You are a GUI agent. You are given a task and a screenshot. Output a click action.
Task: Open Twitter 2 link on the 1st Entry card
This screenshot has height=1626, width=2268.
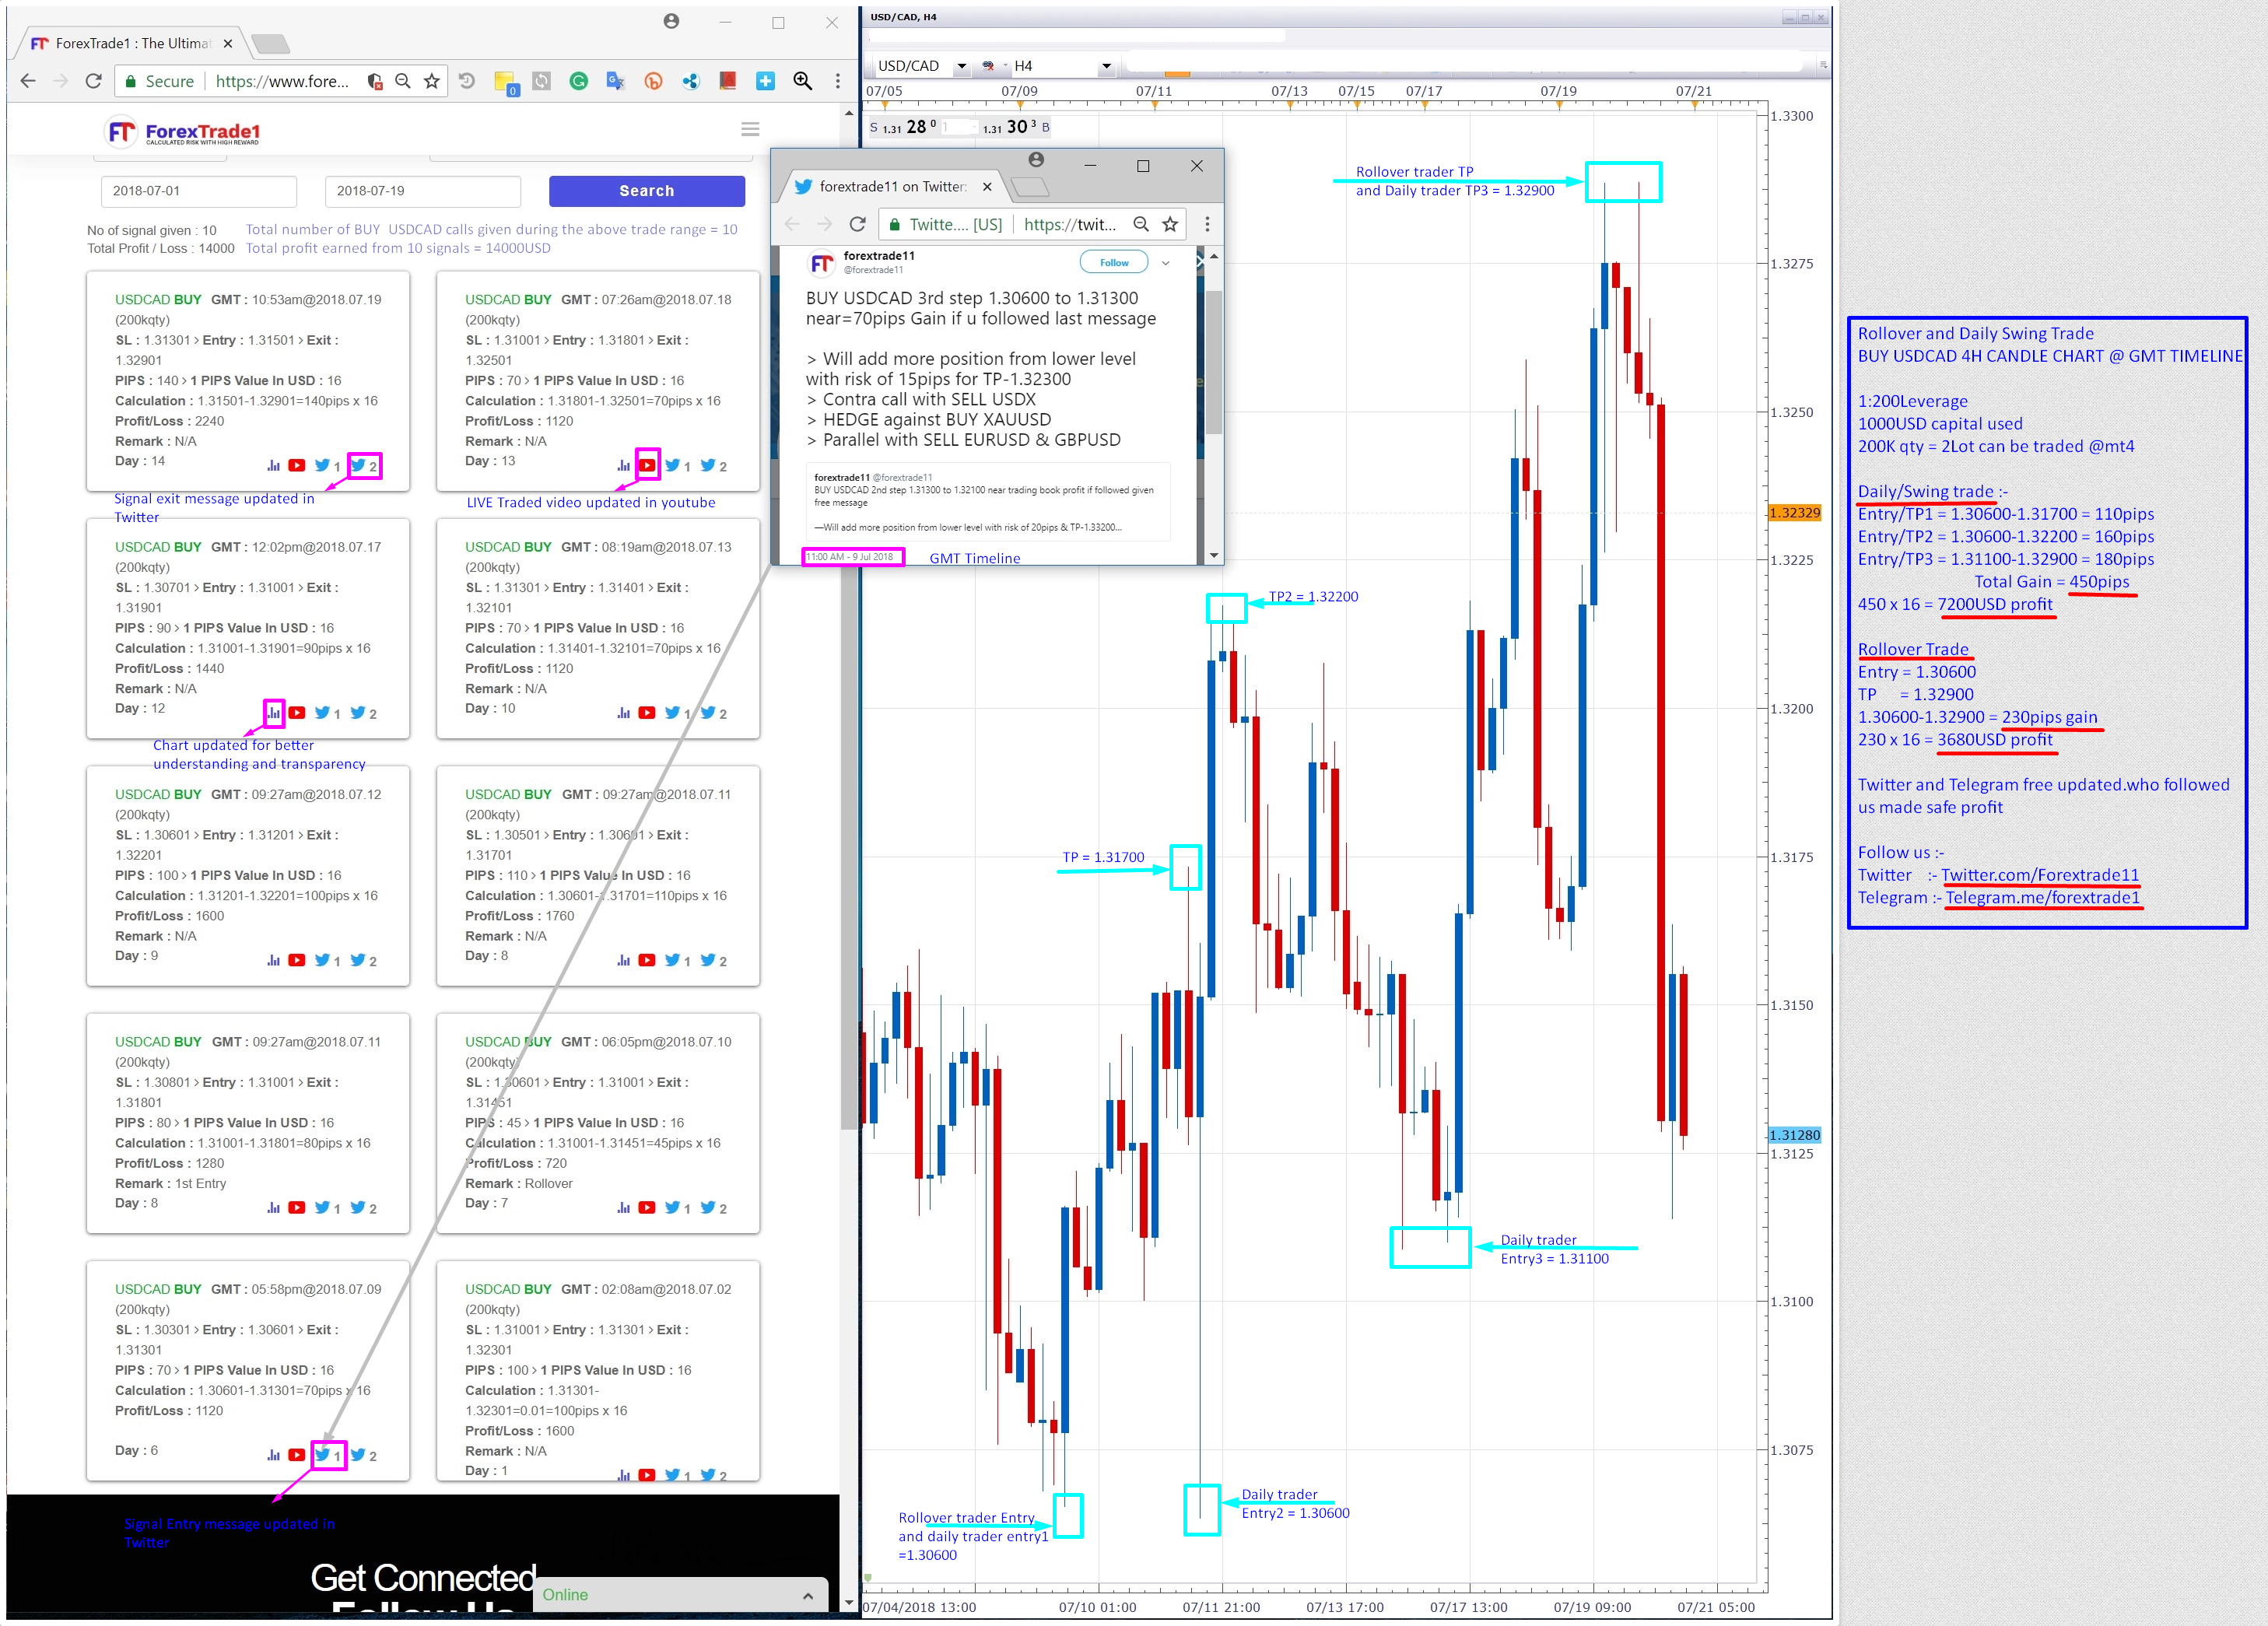tap(364, 1208)
